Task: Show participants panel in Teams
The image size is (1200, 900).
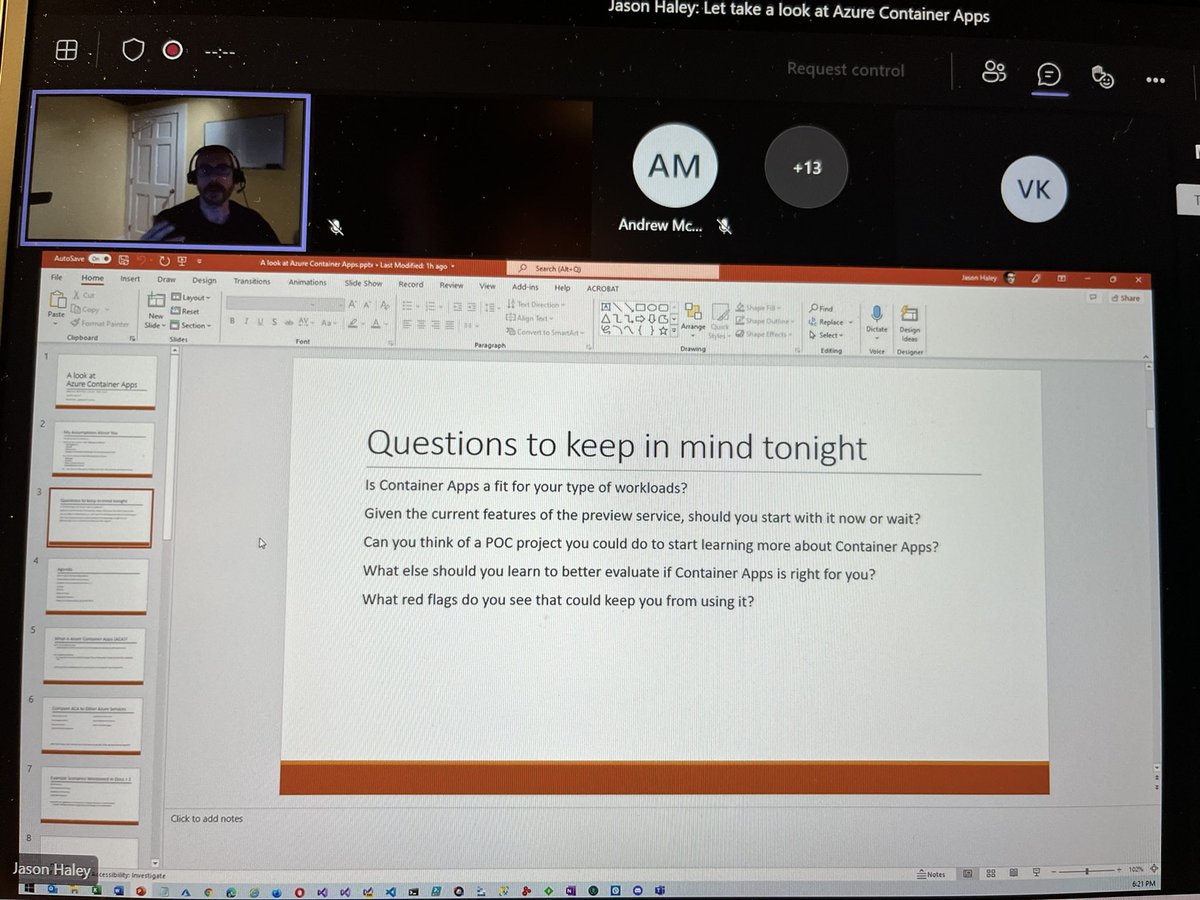Action: [x=993, y=72]
